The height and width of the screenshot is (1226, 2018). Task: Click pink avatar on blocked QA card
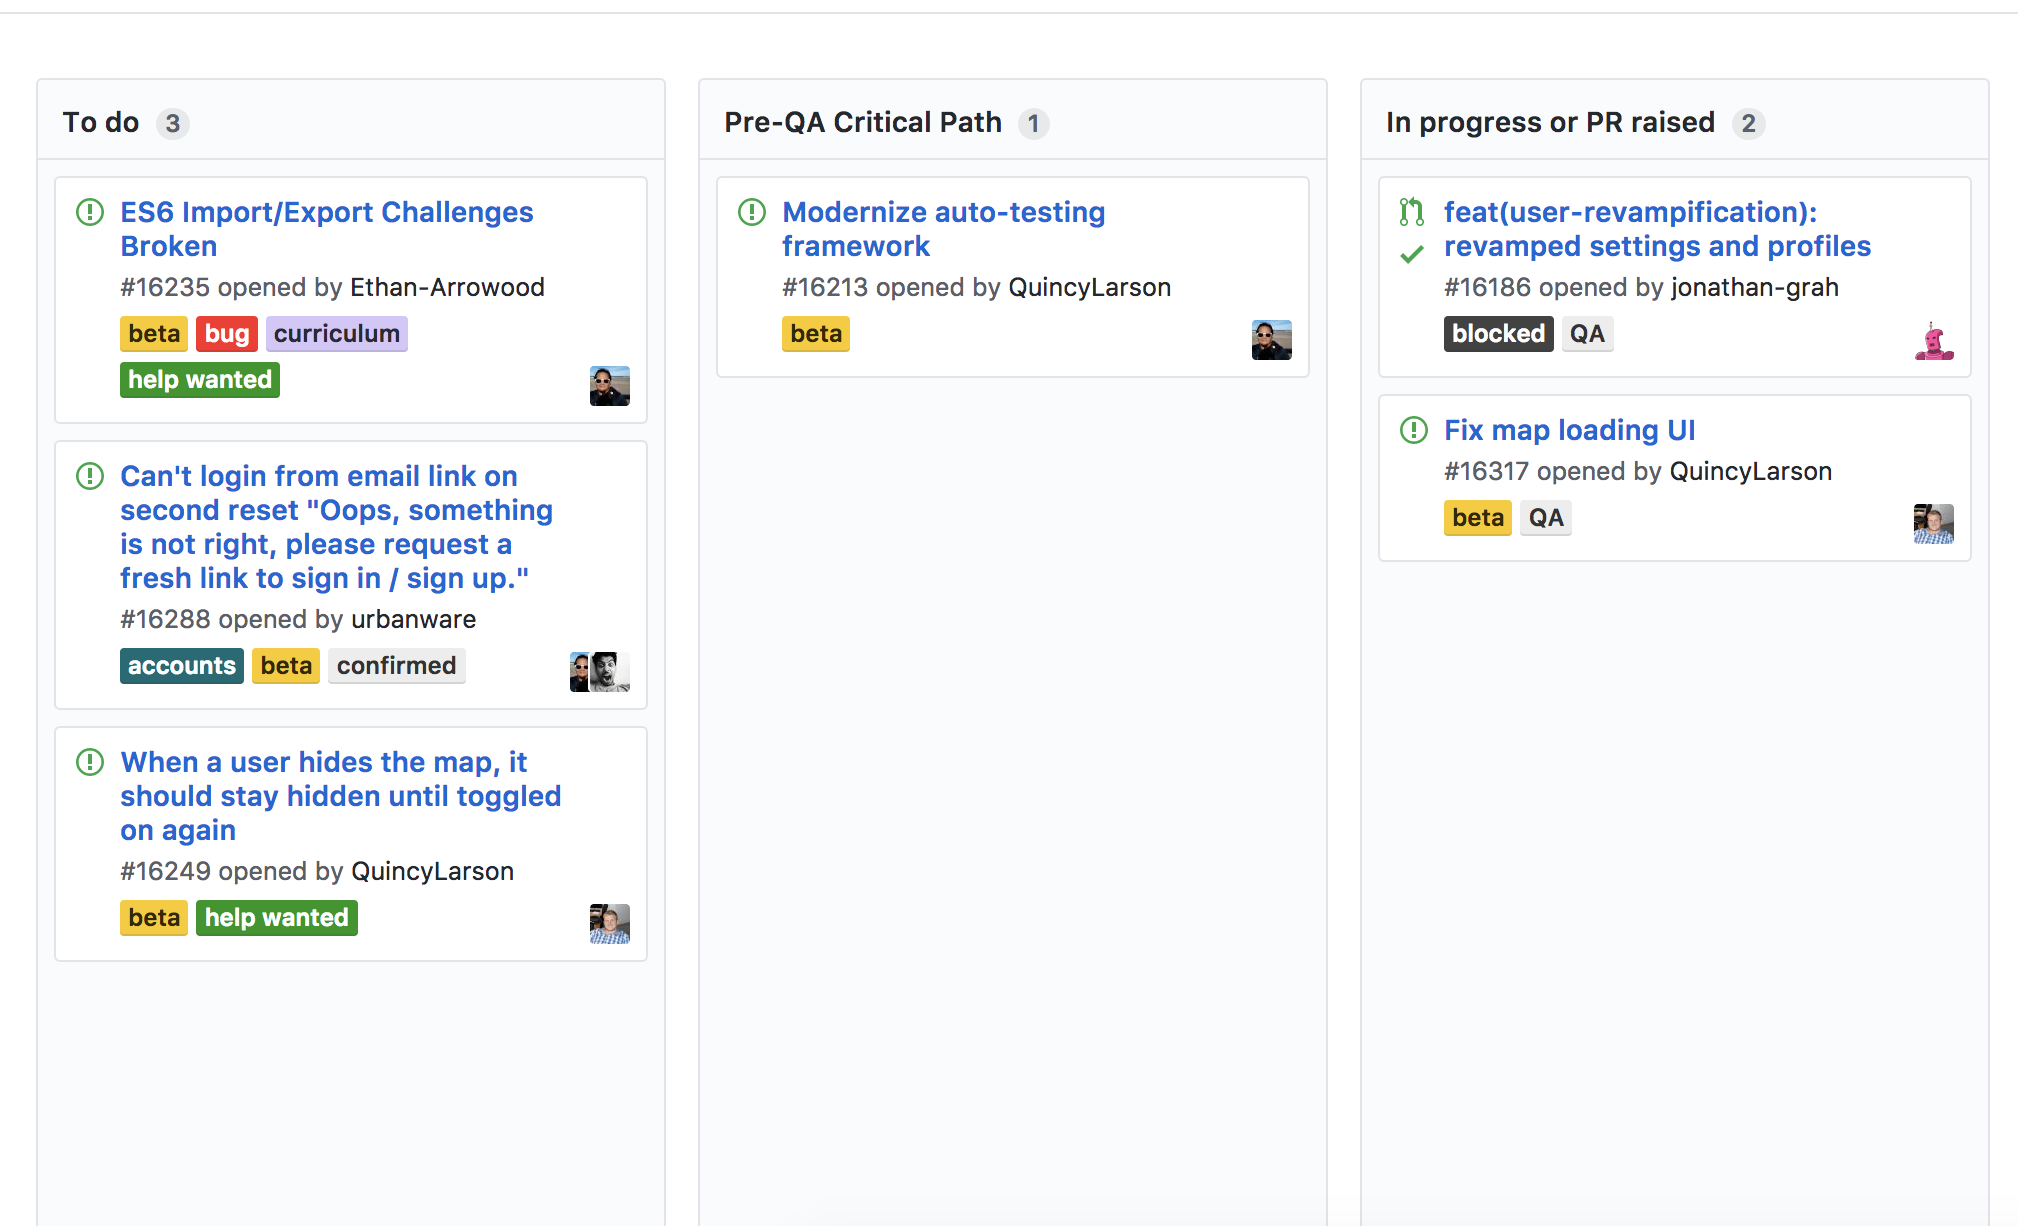(x=1934, y=341)
